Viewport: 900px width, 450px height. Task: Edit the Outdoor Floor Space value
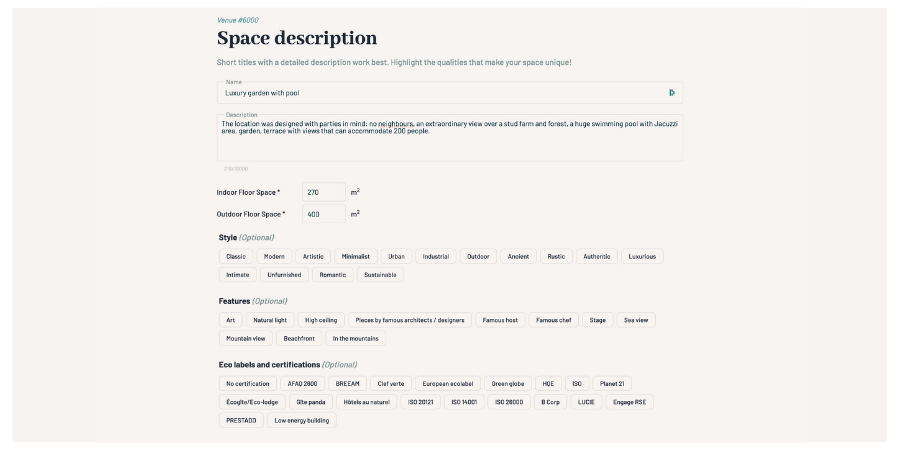(x=324, y=214)
